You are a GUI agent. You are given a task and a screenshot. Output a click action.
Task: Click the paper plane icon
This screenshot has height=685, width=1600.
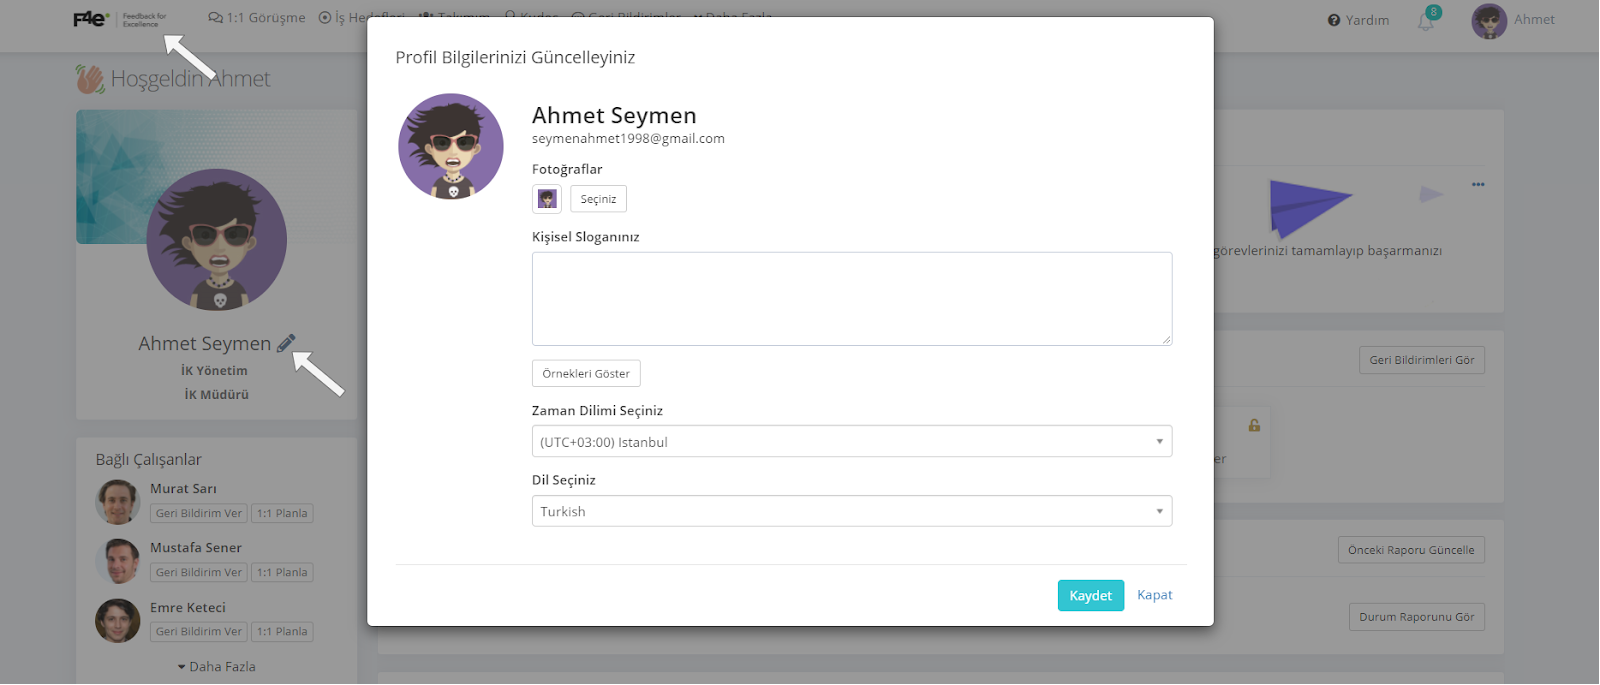click(x=1308, y=205)
